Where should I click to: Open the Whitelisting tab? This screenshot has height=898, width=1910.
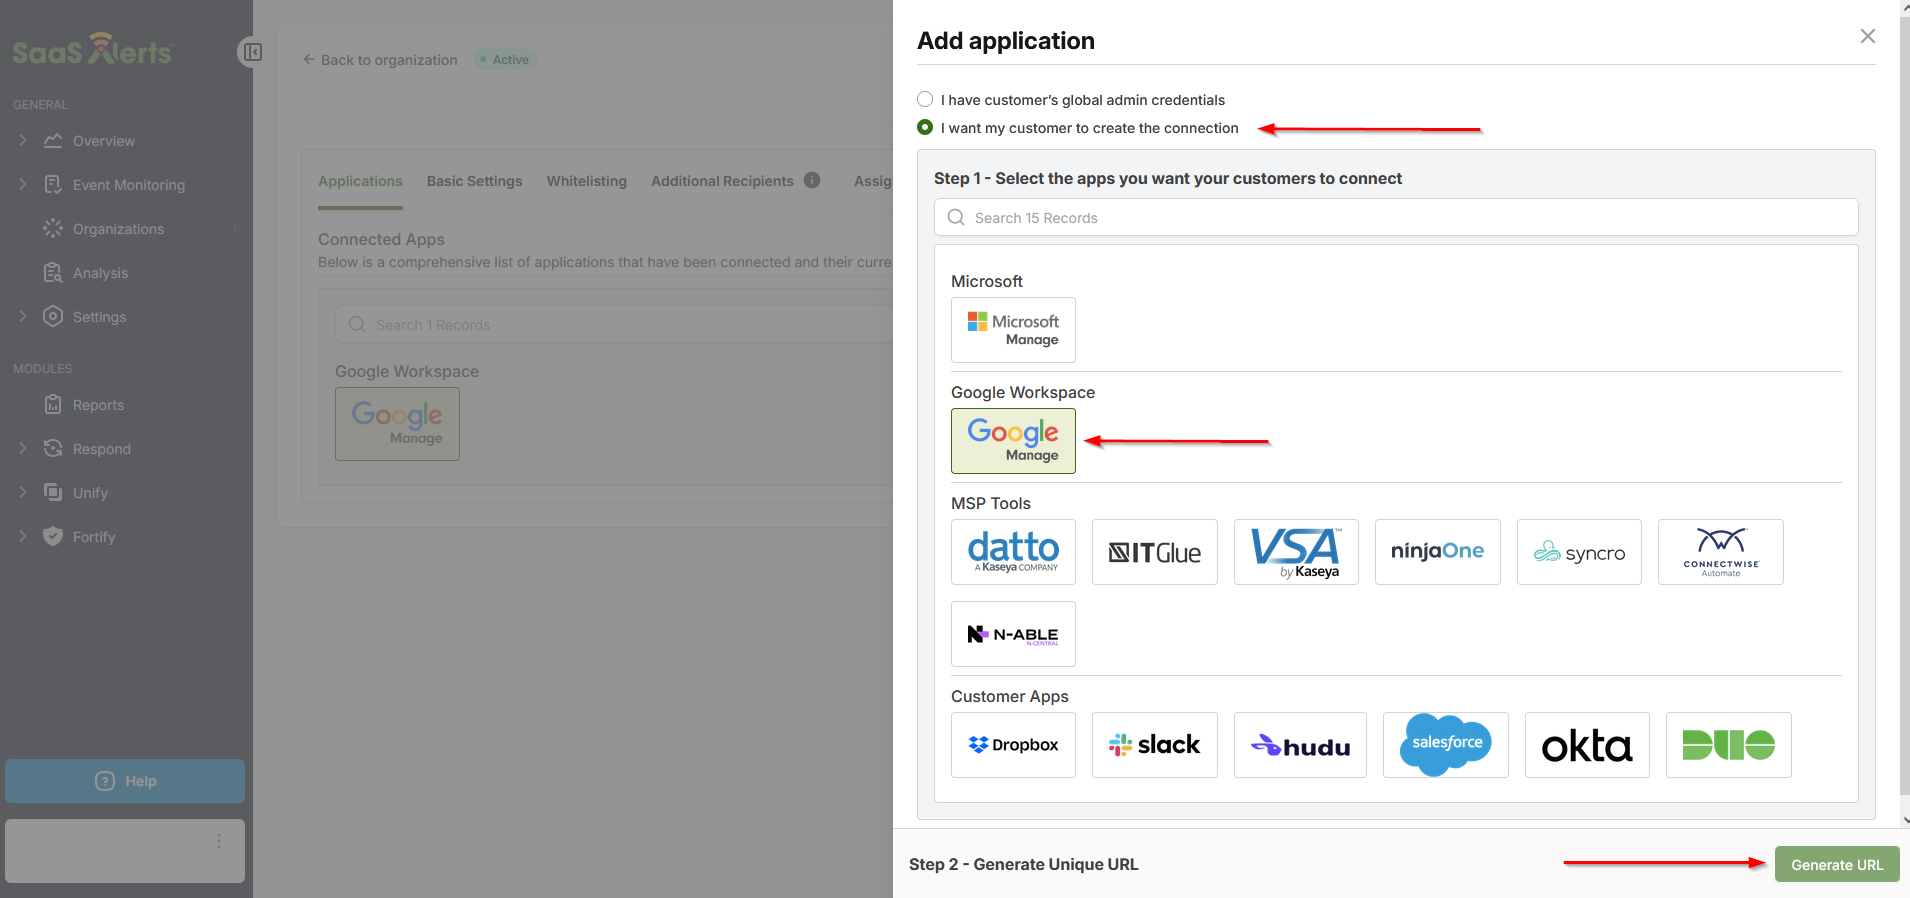(x=586, y=181)
